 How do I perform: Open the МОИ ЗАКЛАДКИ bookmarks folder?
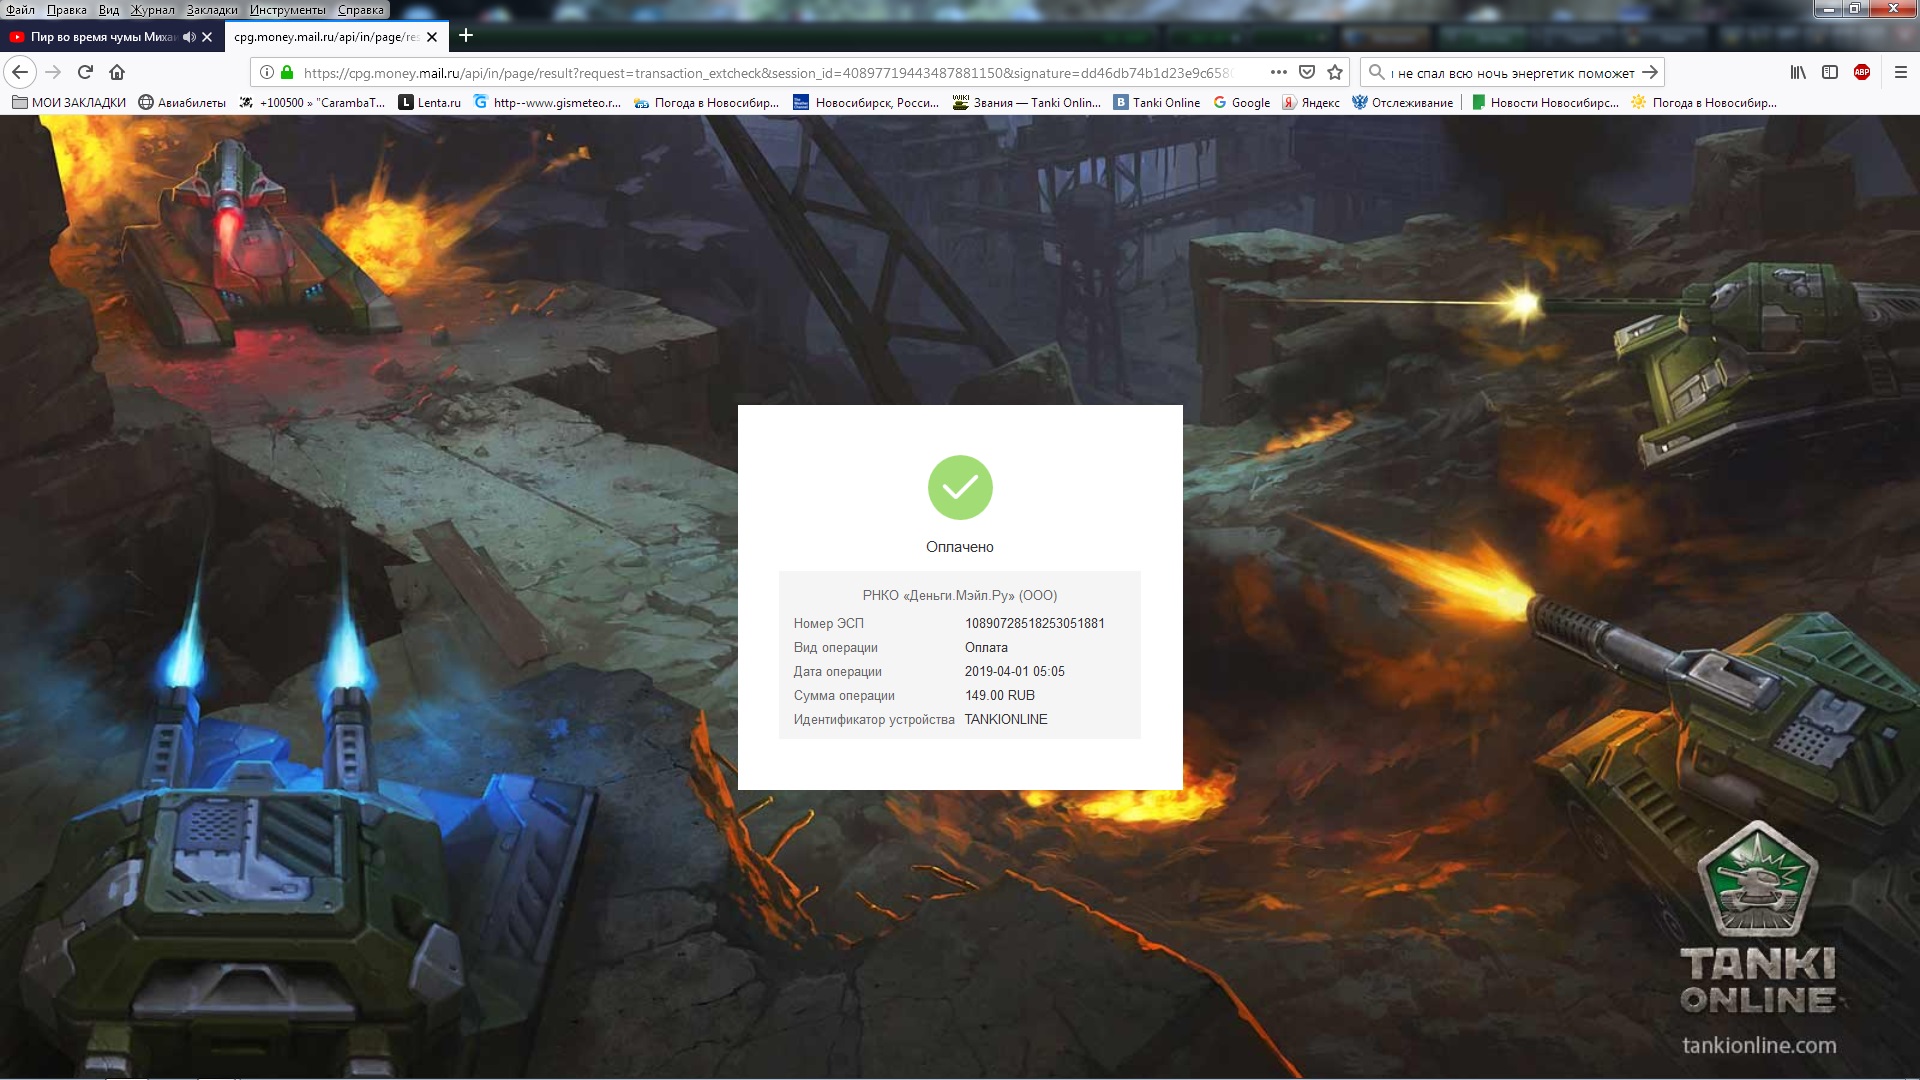click(69, 103)
